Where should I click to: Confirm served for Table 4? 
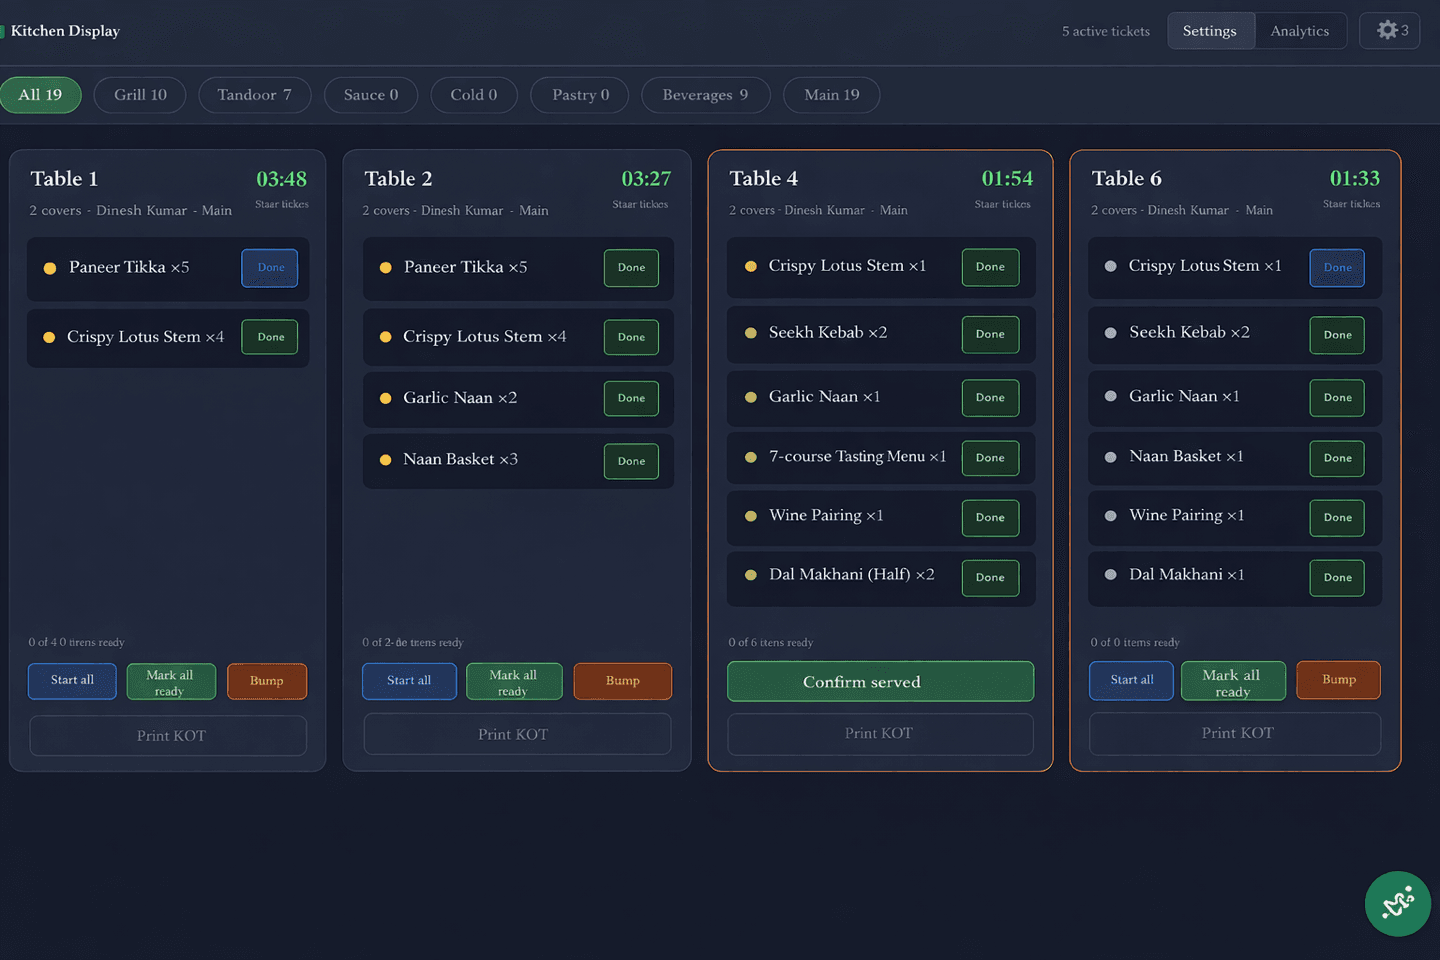[x=880, y=681]
